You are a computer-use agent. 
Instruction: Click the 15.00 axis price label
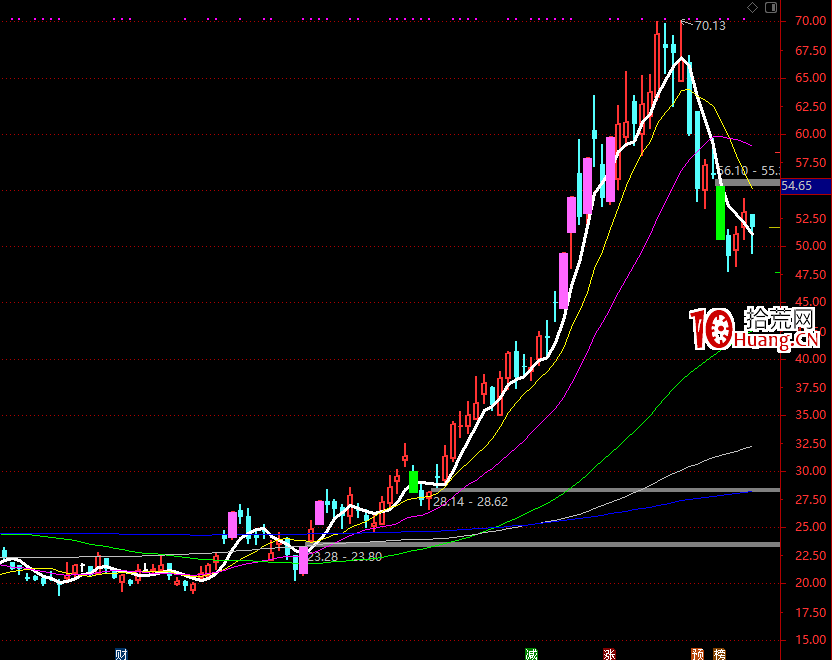click(810, 640)
